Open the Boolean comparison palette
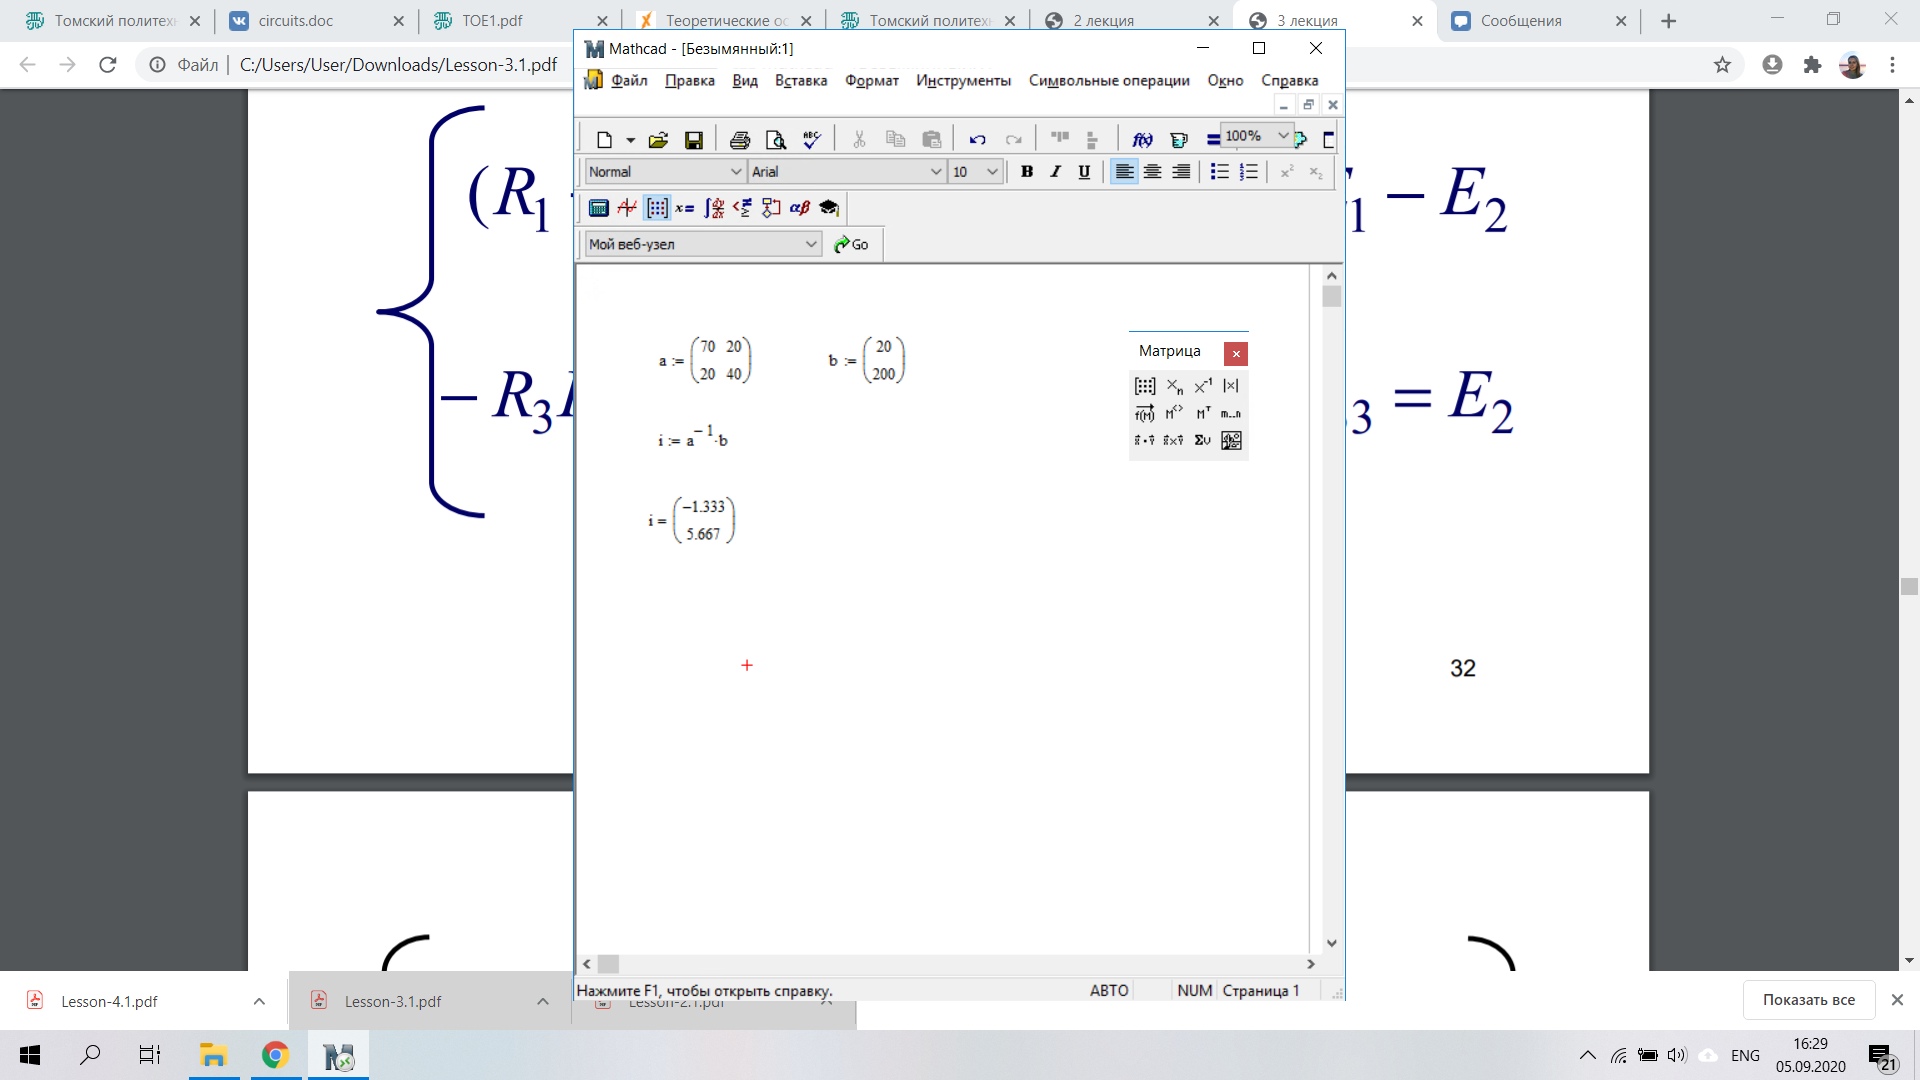Image resolution: width=1920 pixels, height=1080 pixels. (742, 208)
